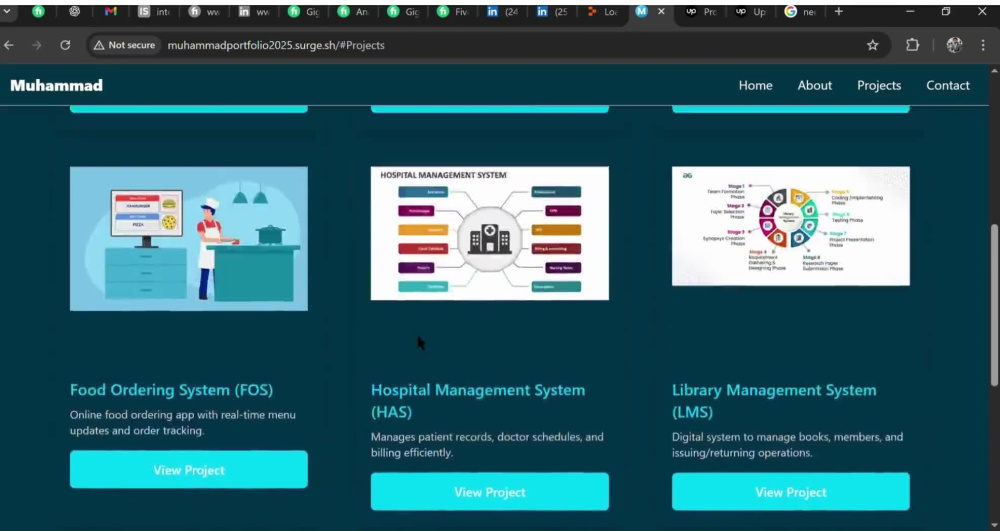Image resolution: width=1000 pixels, height=531 pixels.
Task: Reload the current page
Action: [x=65, y=45]
